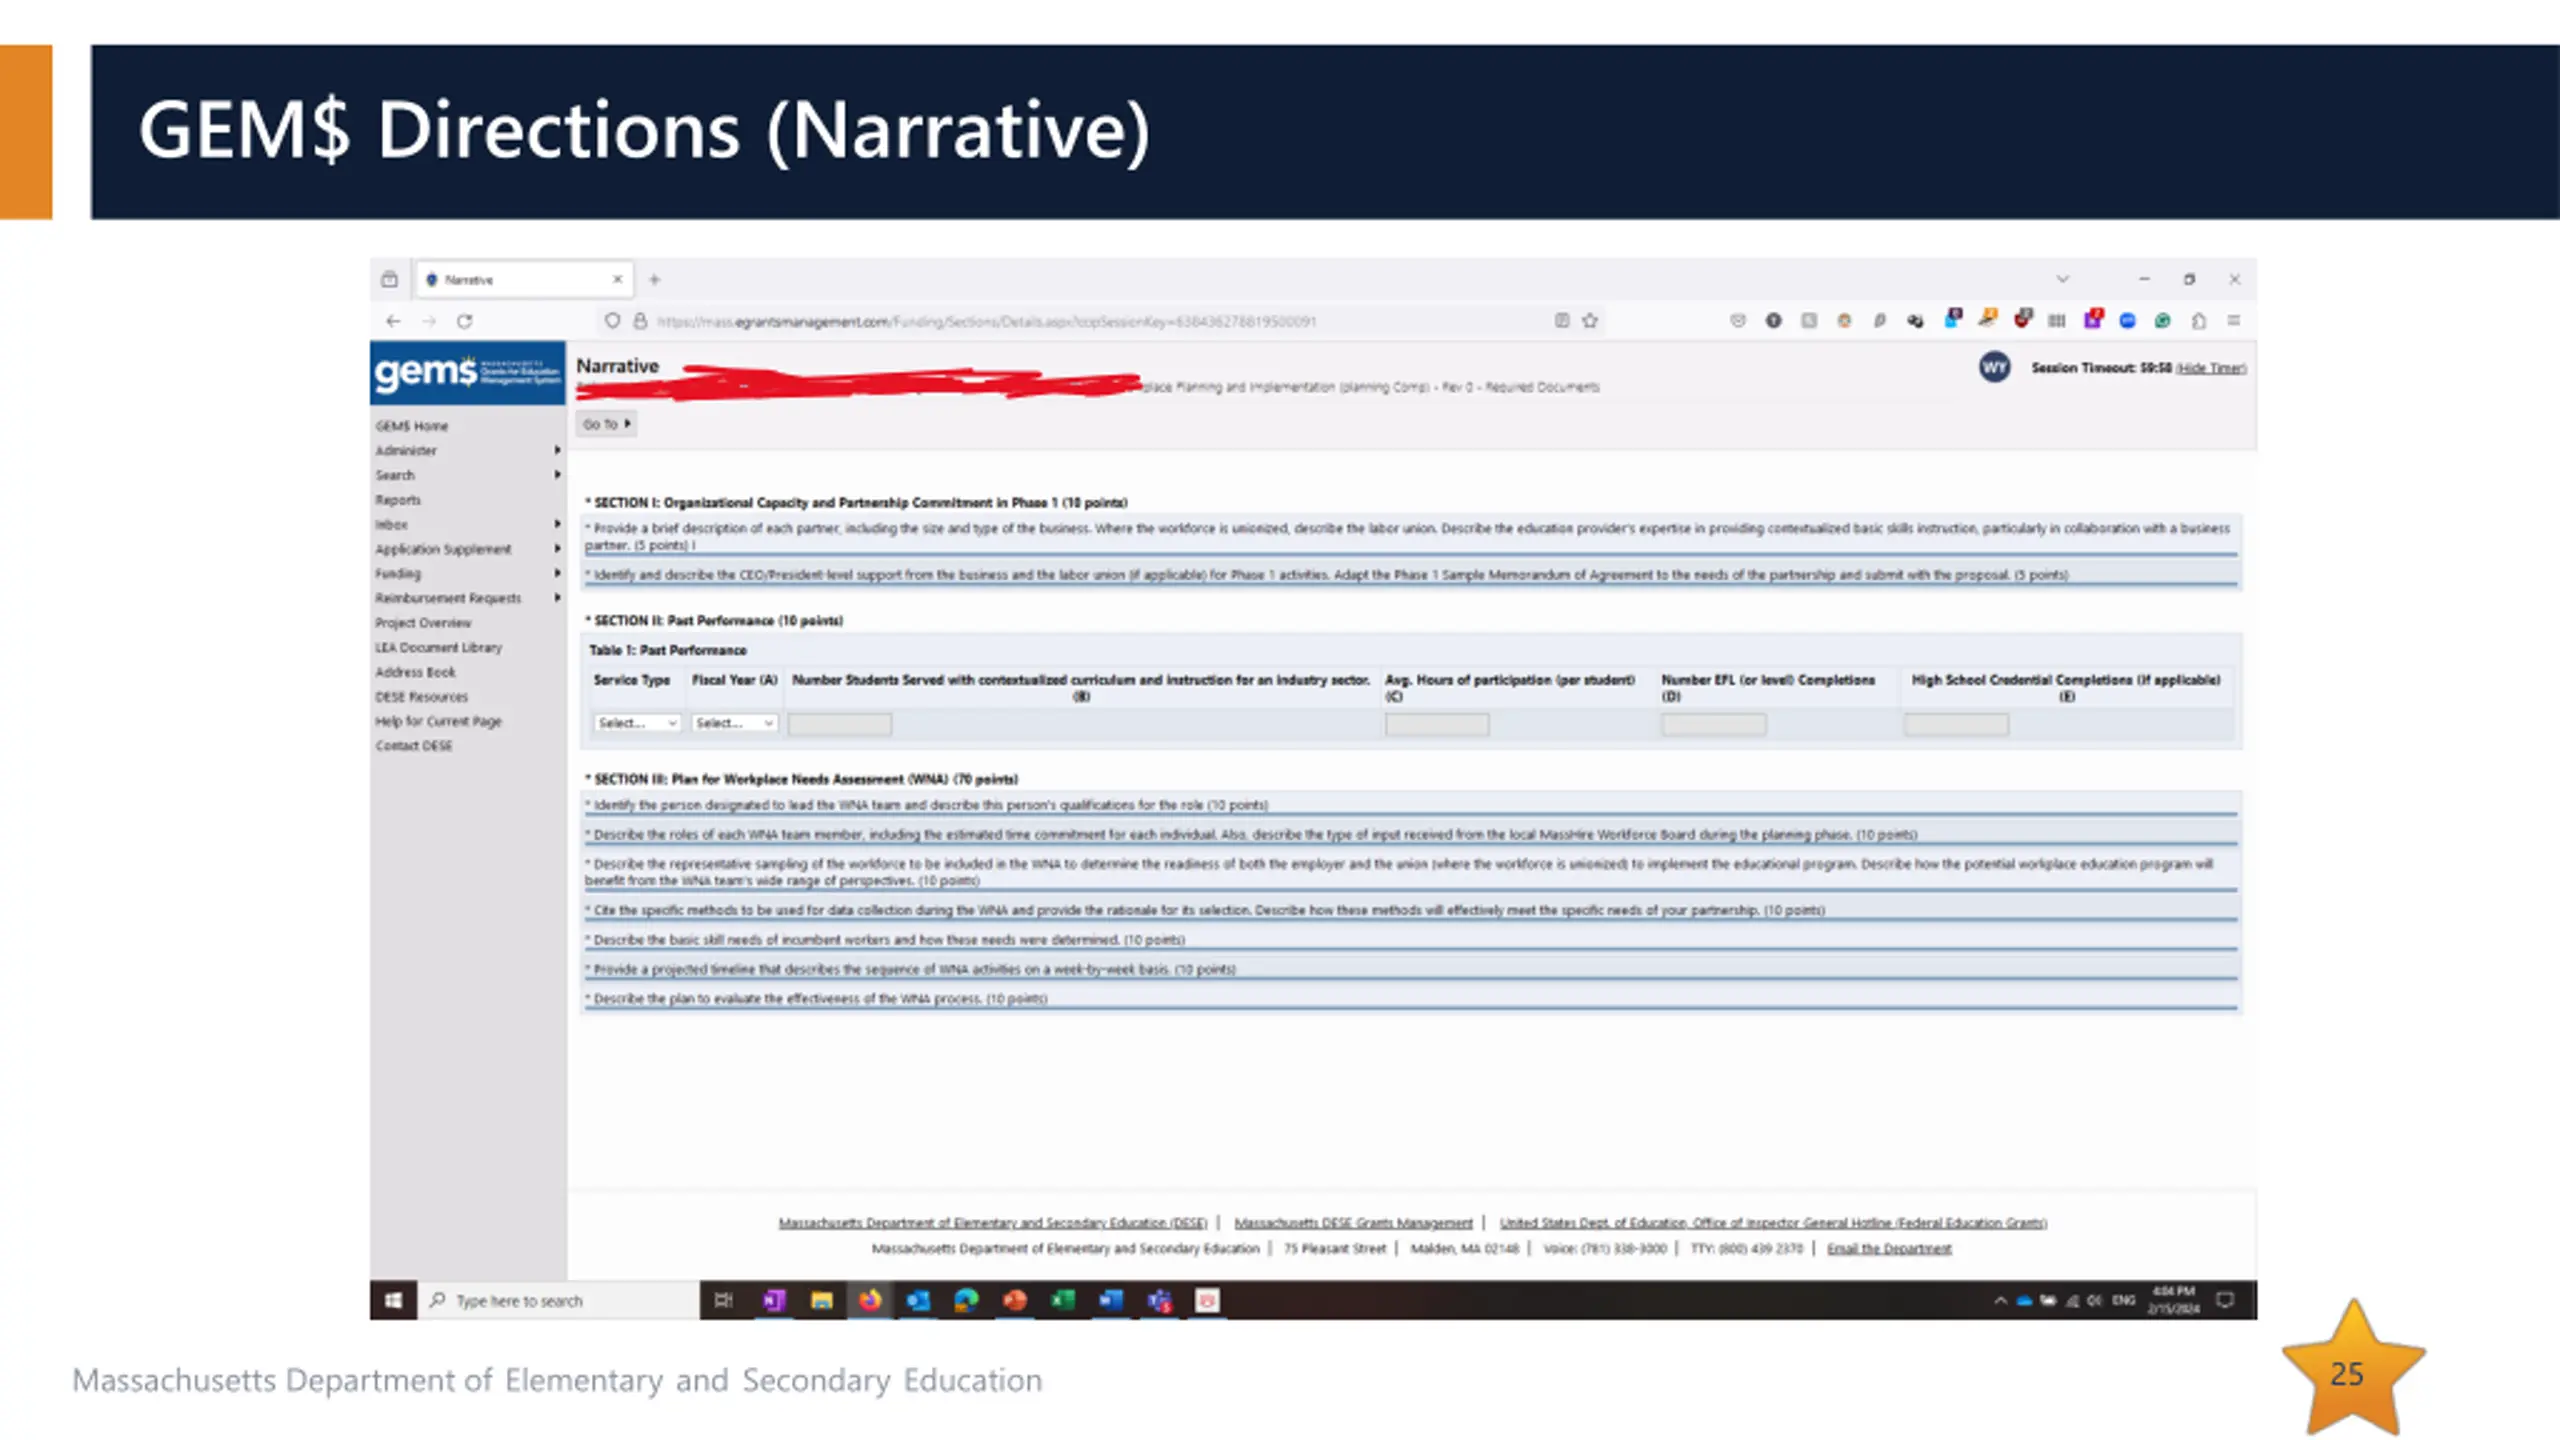Screen dimensions: 2560x1440
Task: Open a new browser tab with plus
Action: click(655, 280)
